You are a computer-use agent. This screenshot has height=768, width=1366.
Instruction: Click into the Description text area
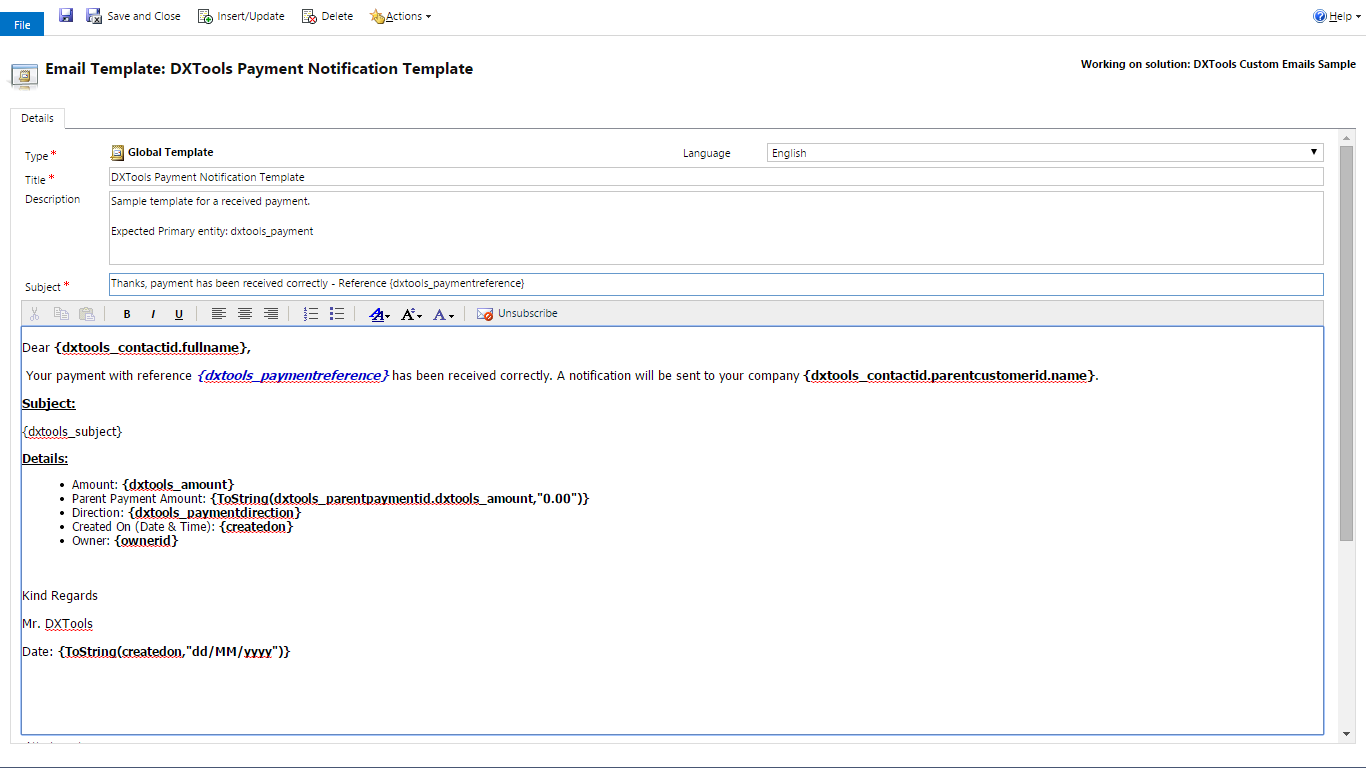[x=716, y=228]
